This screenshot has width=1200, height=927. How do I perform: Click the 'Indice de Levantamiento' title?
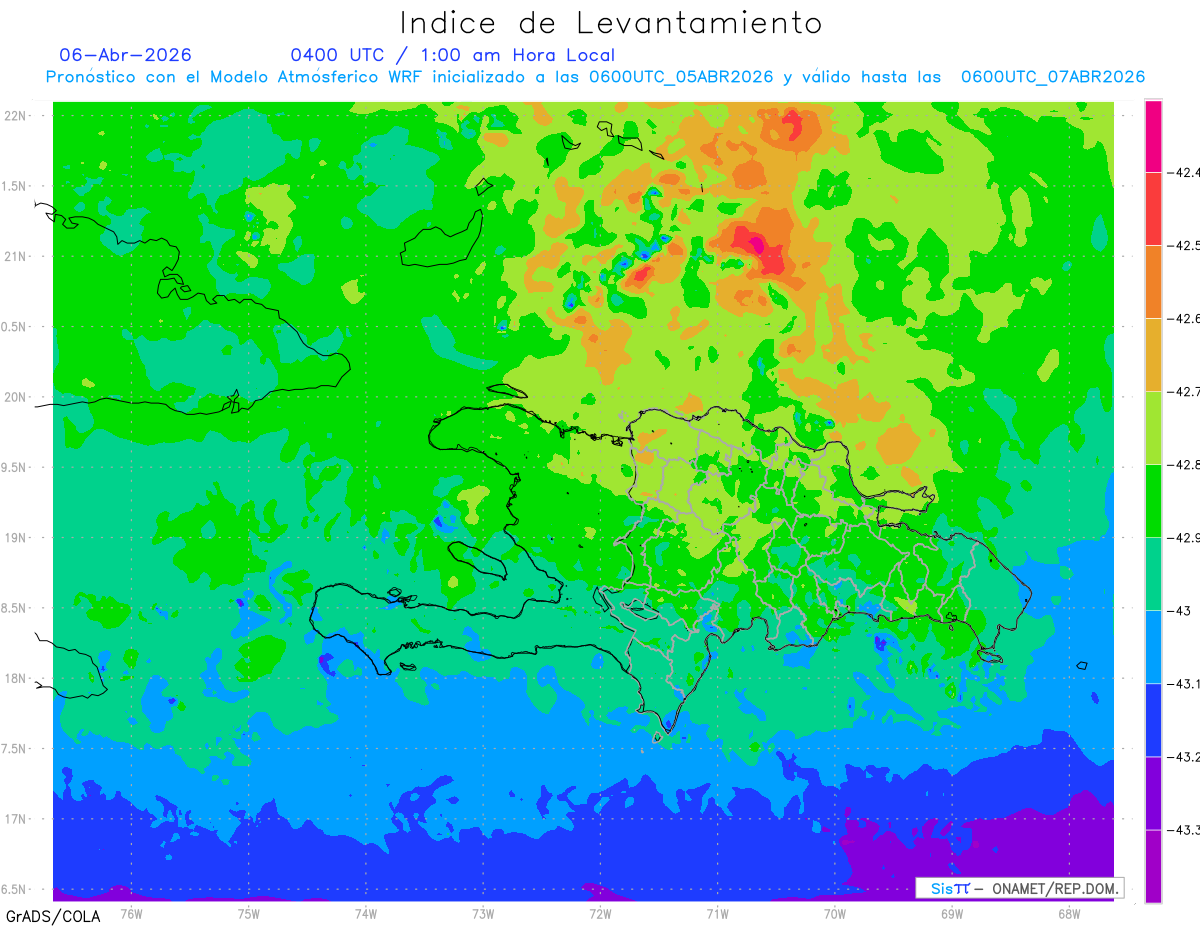click(611, 22)
